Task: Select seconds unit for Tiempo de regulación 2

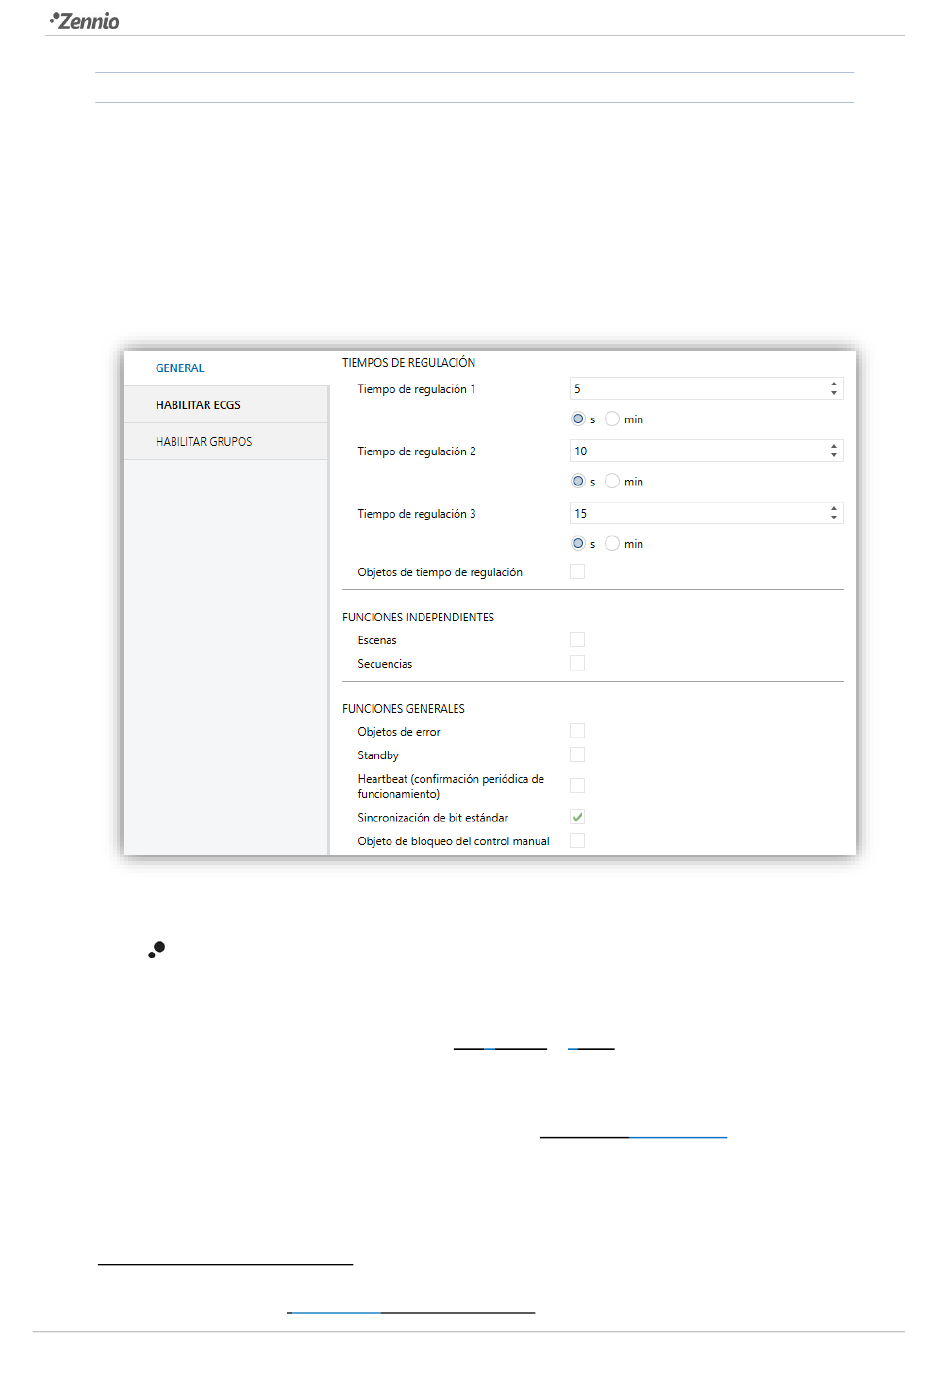Action: [x=578, y=481]
